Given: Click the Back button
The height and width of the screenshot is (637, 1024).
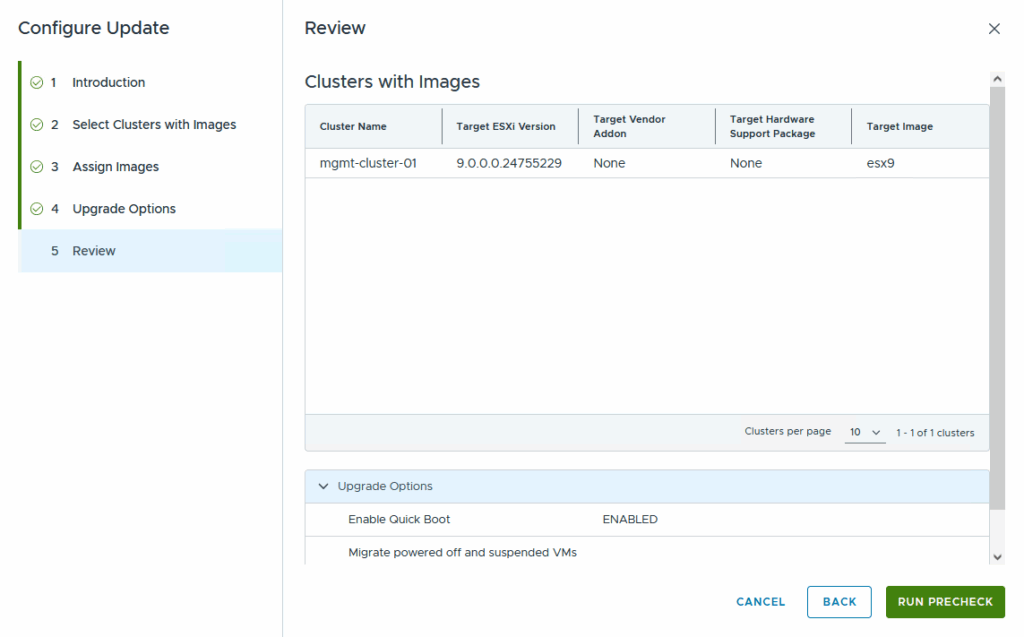Looking at the screenshot, I should [x=839, y=602].
